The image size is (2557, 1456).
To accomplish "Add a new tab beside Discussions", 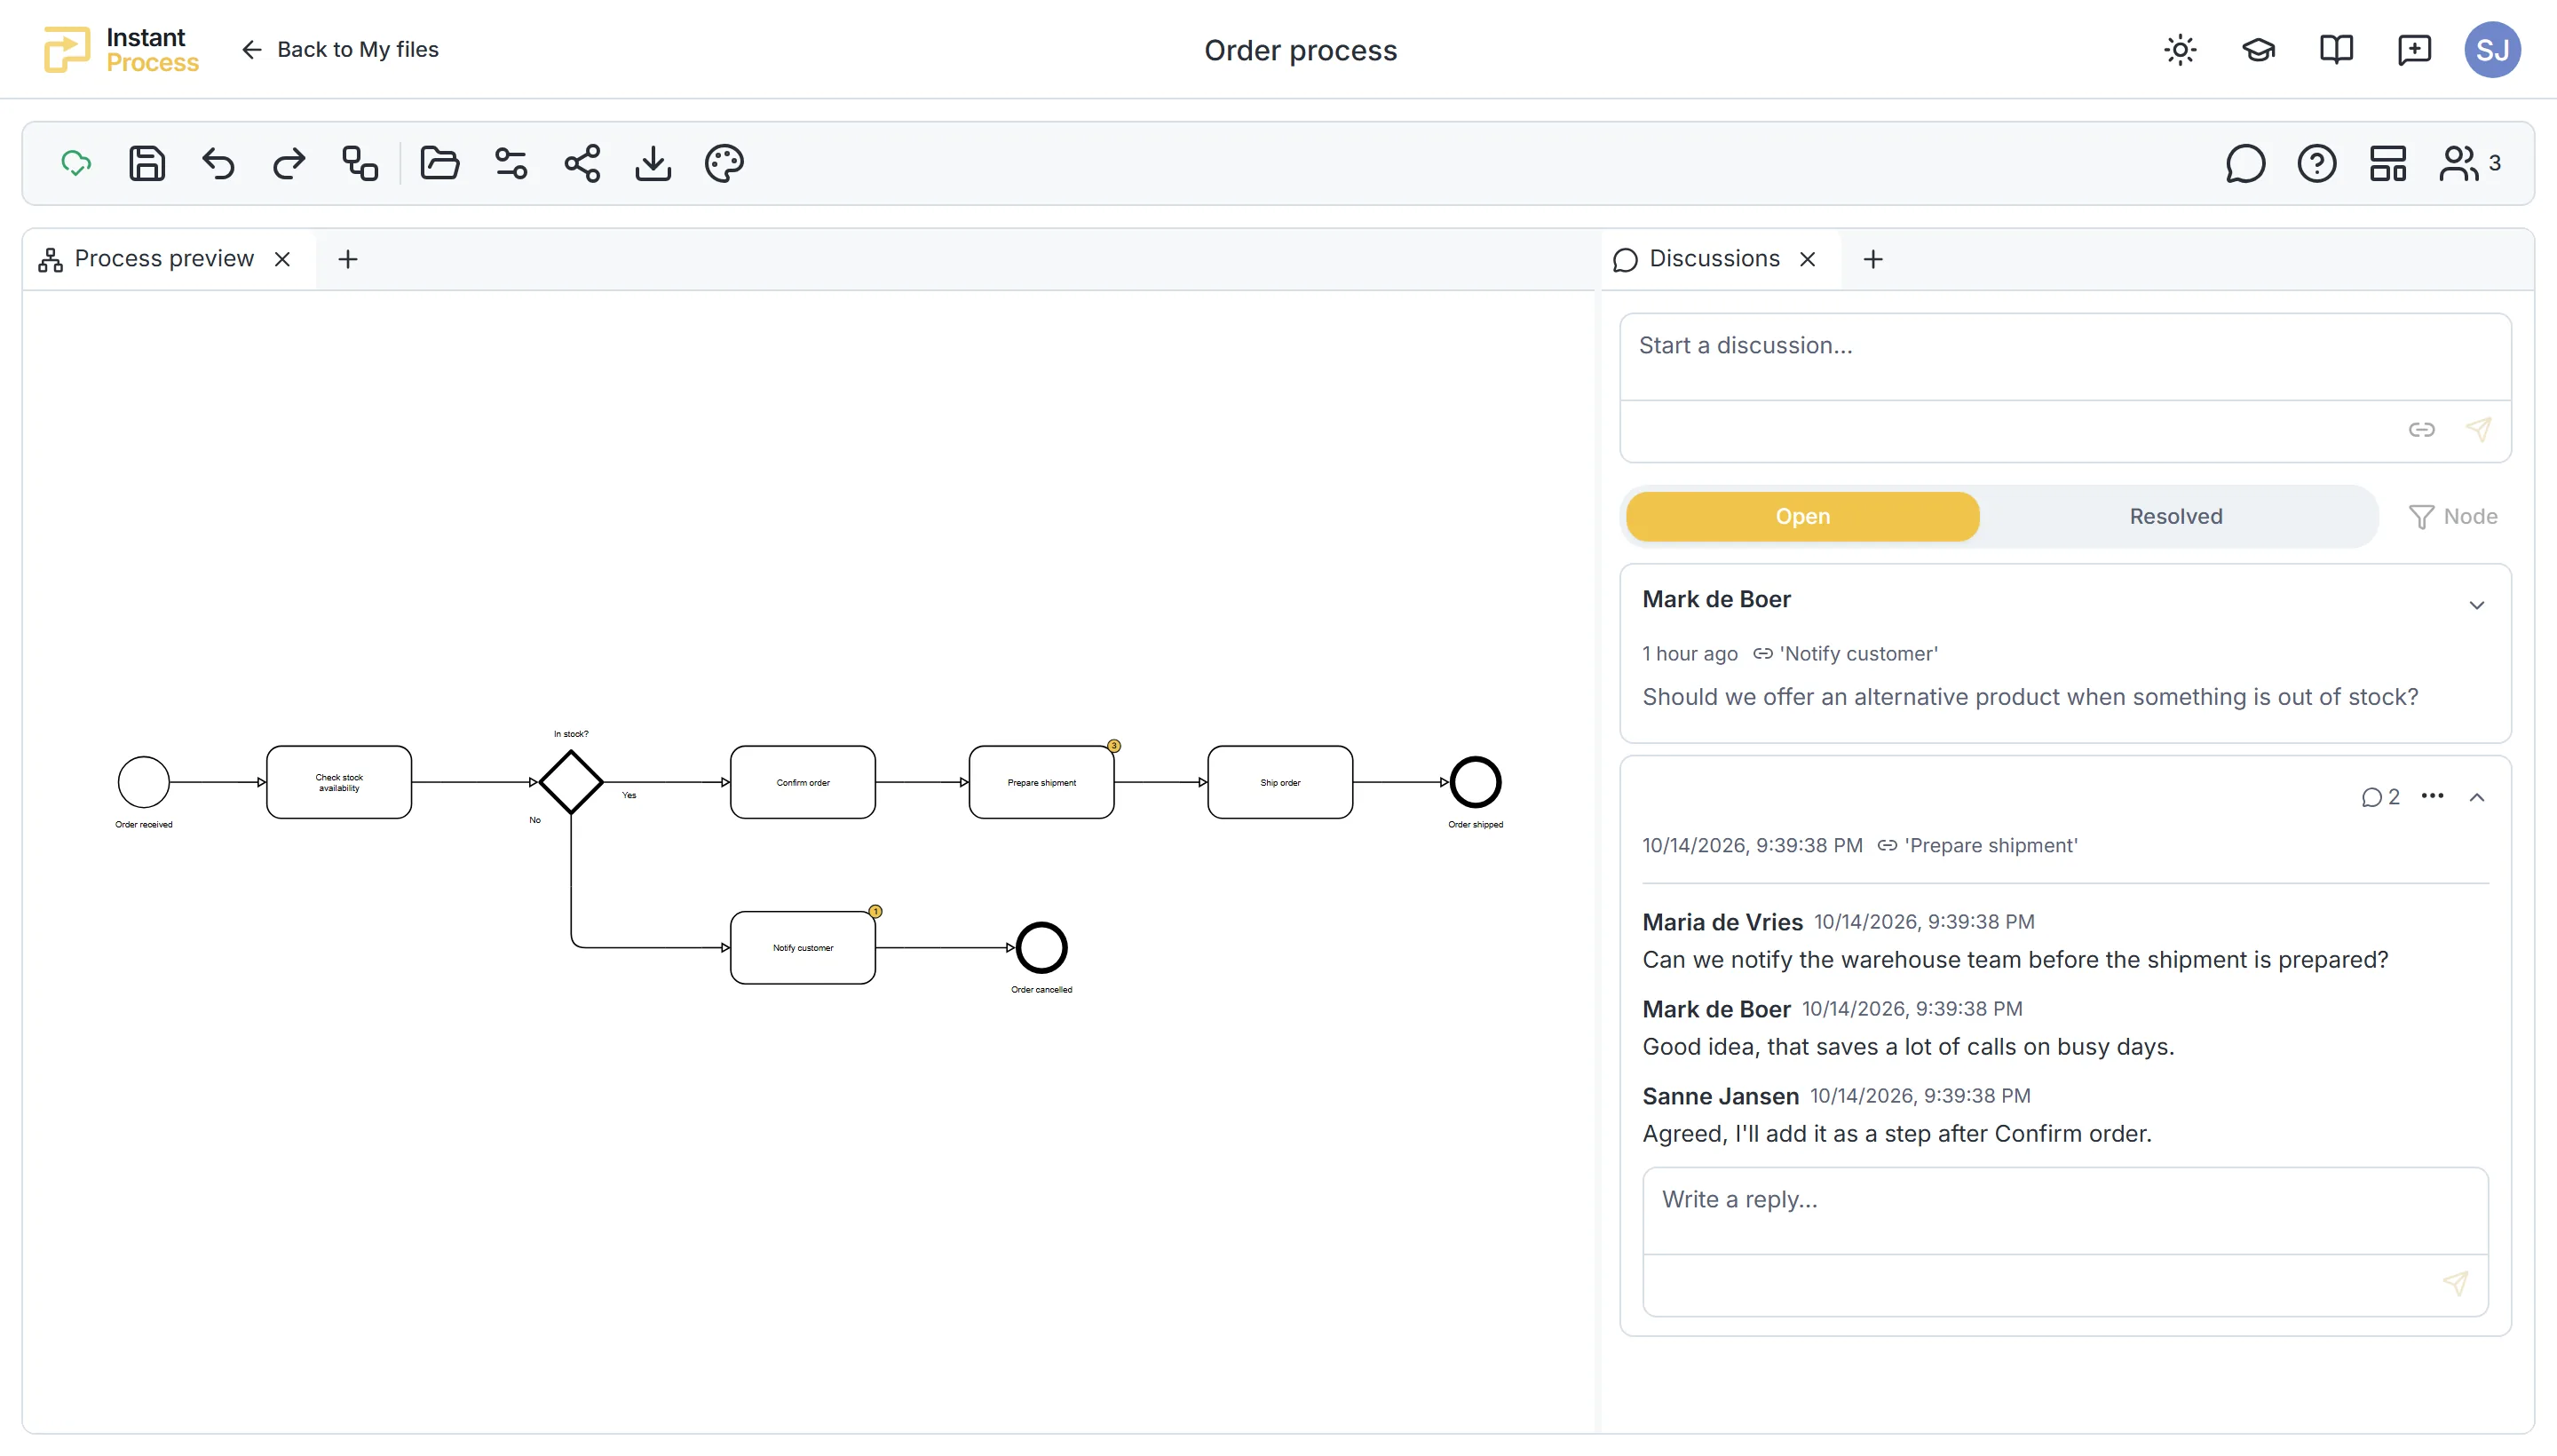I will tap(1873, 259).
